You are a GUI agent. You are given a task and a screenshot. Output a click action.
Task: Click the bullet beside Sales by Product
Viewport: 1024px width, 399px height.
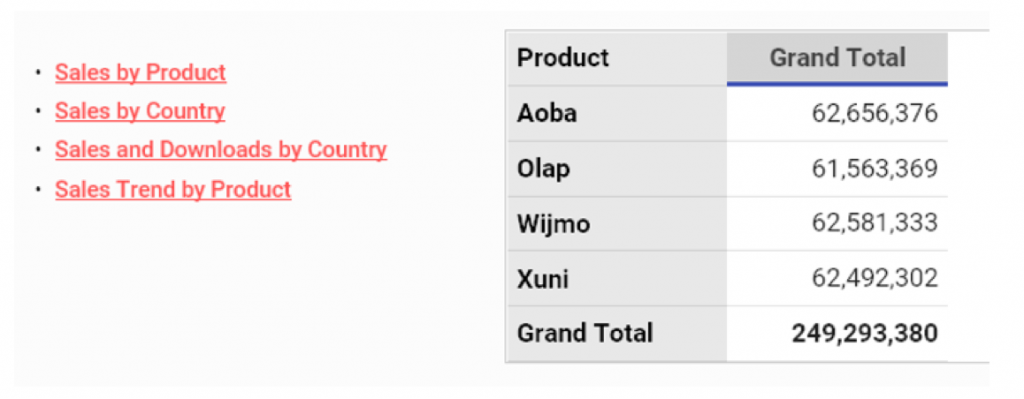tap(39, 72)
